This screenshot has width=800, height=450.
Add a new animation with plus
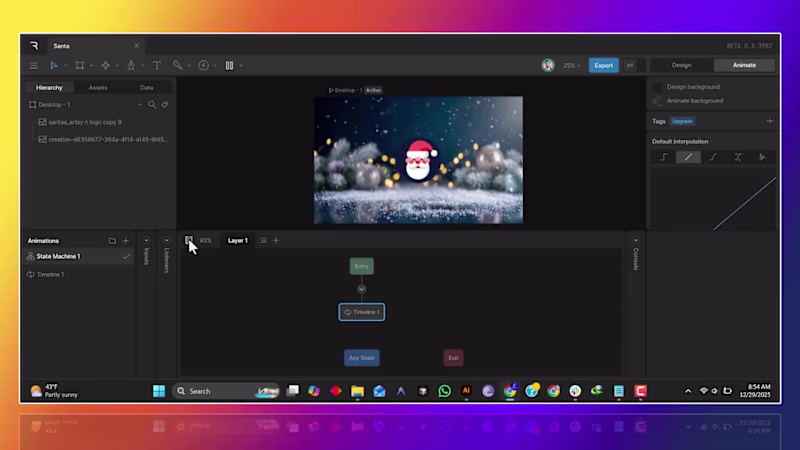pyautogui.click(x=126, y=241)
